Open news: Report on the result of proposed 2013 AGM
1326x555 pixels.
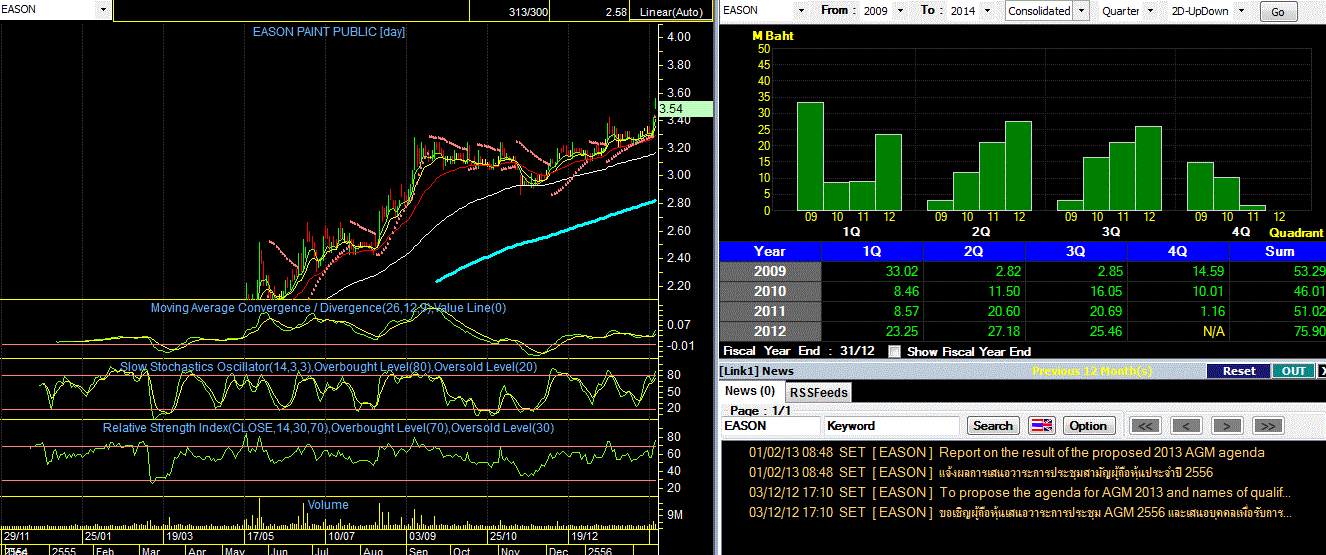(x=1101, y=452)
